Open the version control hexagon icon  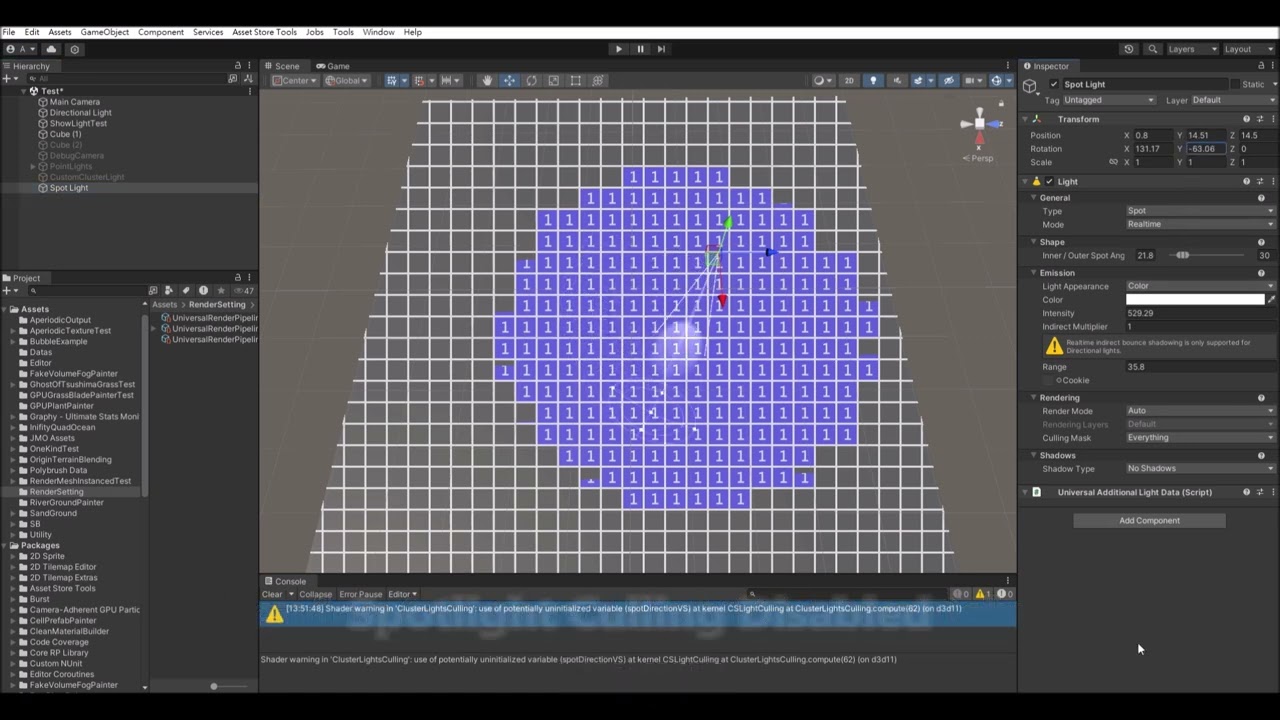click(74, 49)
